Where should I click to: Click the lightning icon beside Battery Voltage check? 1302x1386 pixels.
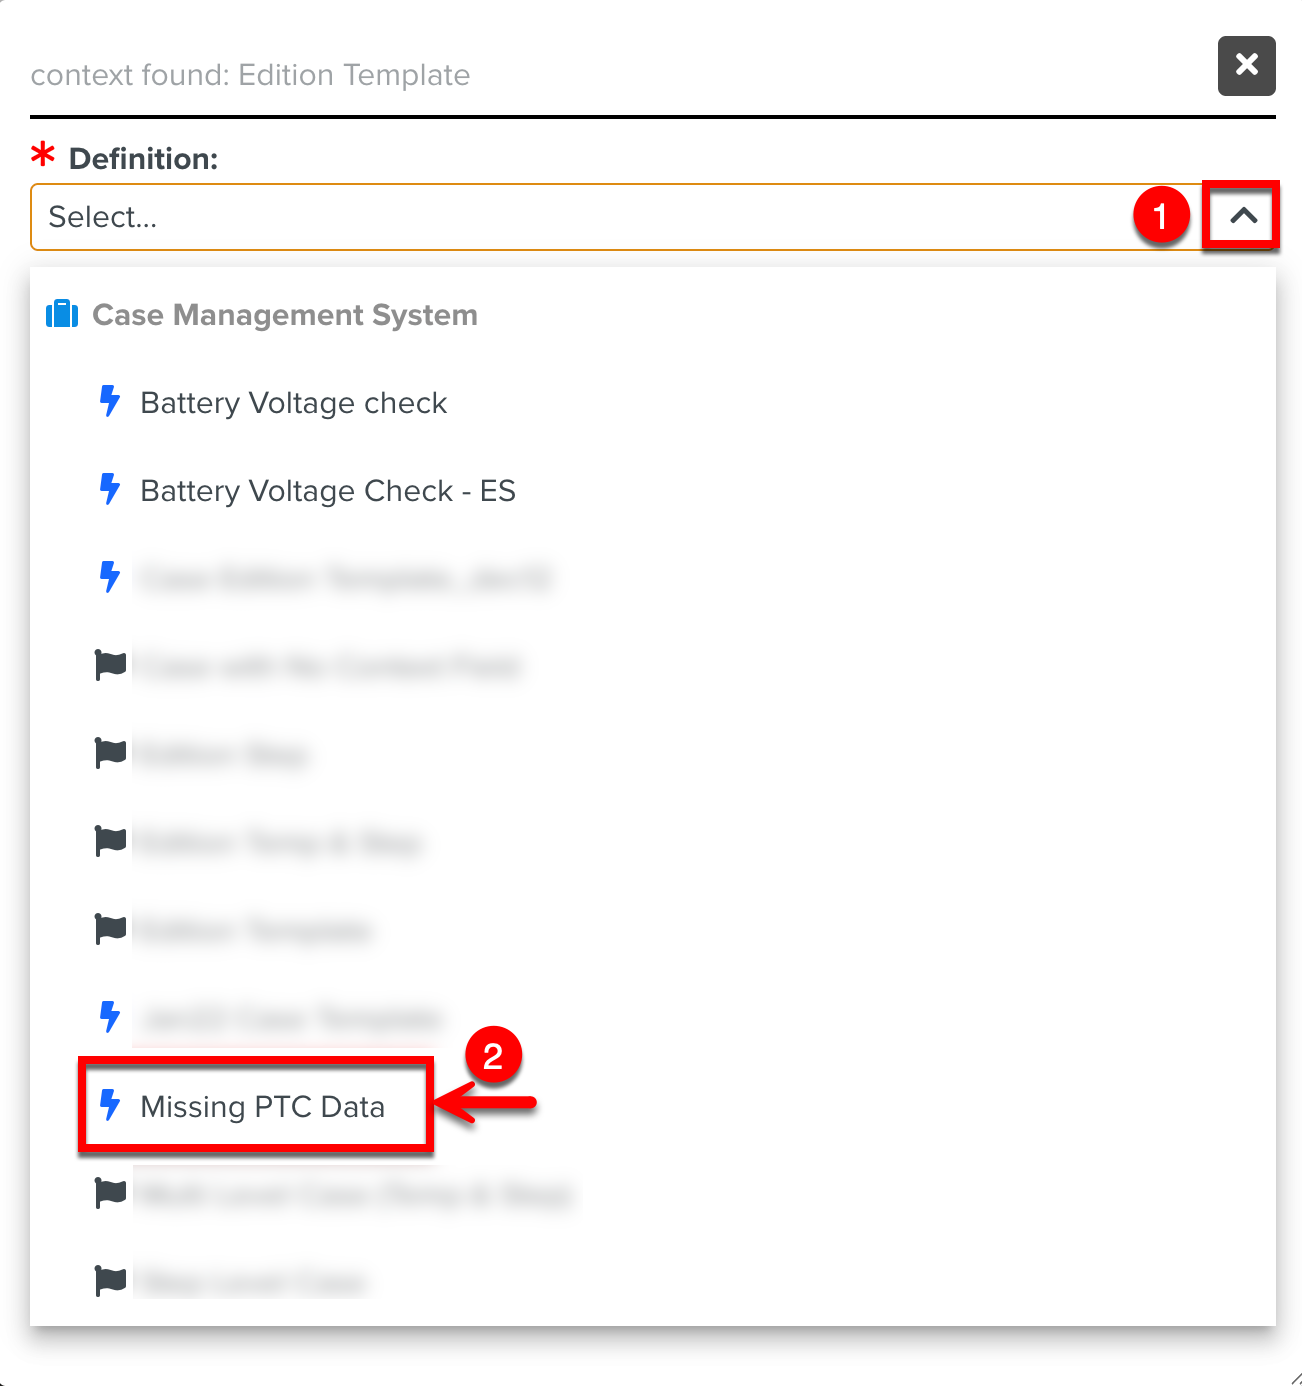click(109, 402)
